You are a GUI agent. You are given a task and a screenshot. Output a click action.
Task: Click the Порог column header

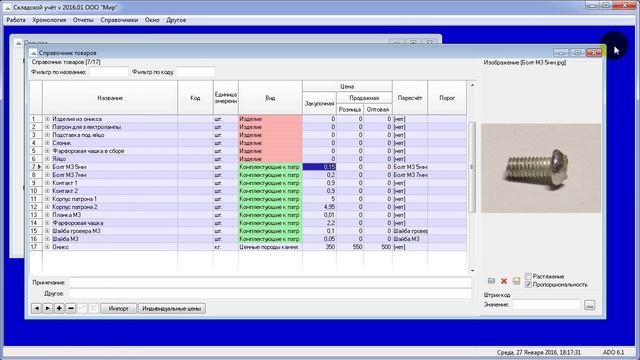click(447, 98)
